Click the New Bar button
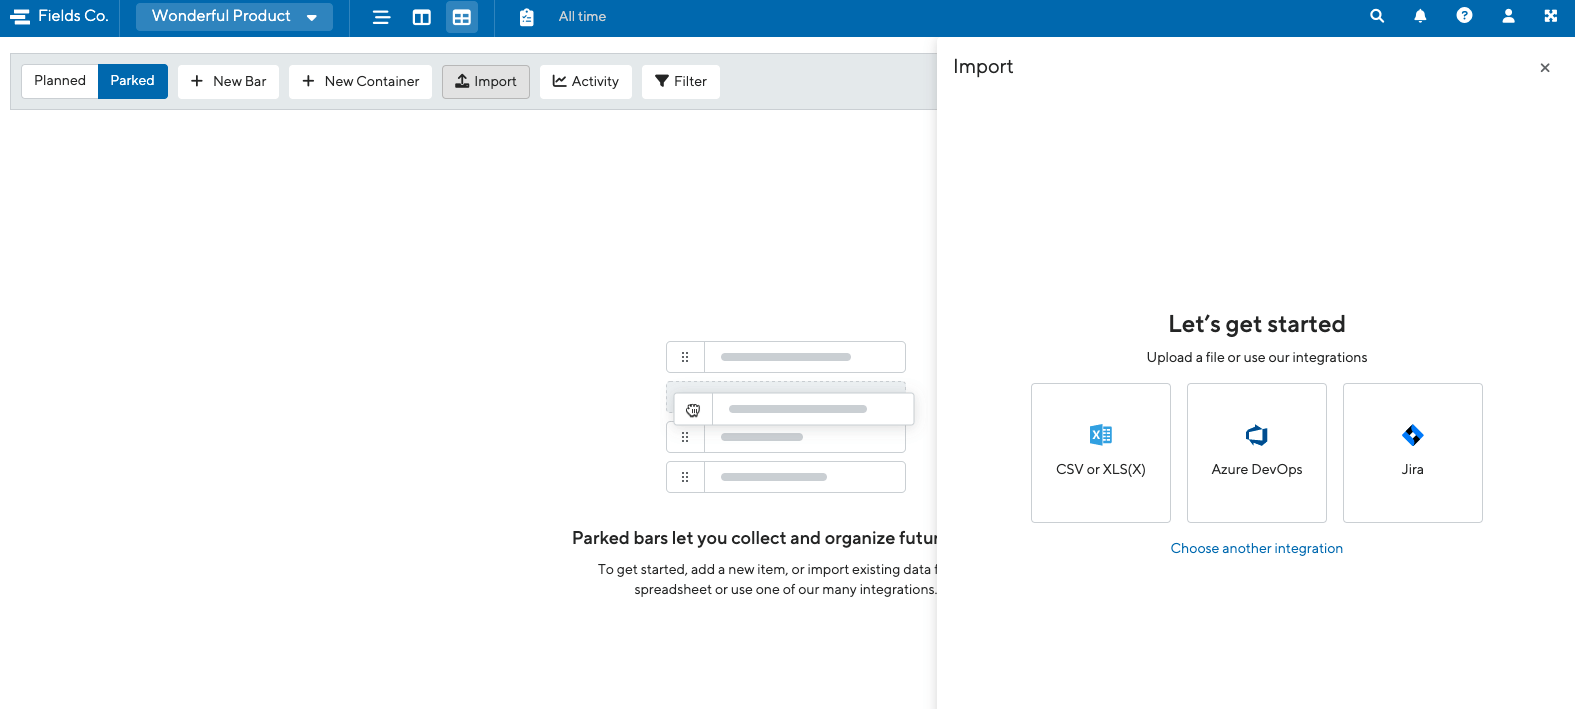 (x=228, y=82)
